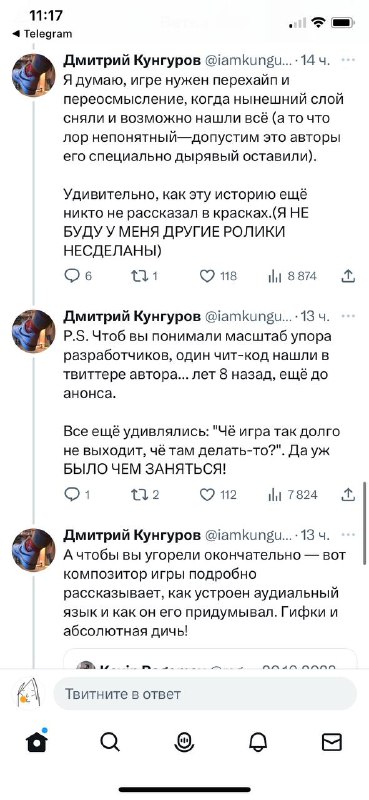Open Search with magnifier icon

[110, 742]
